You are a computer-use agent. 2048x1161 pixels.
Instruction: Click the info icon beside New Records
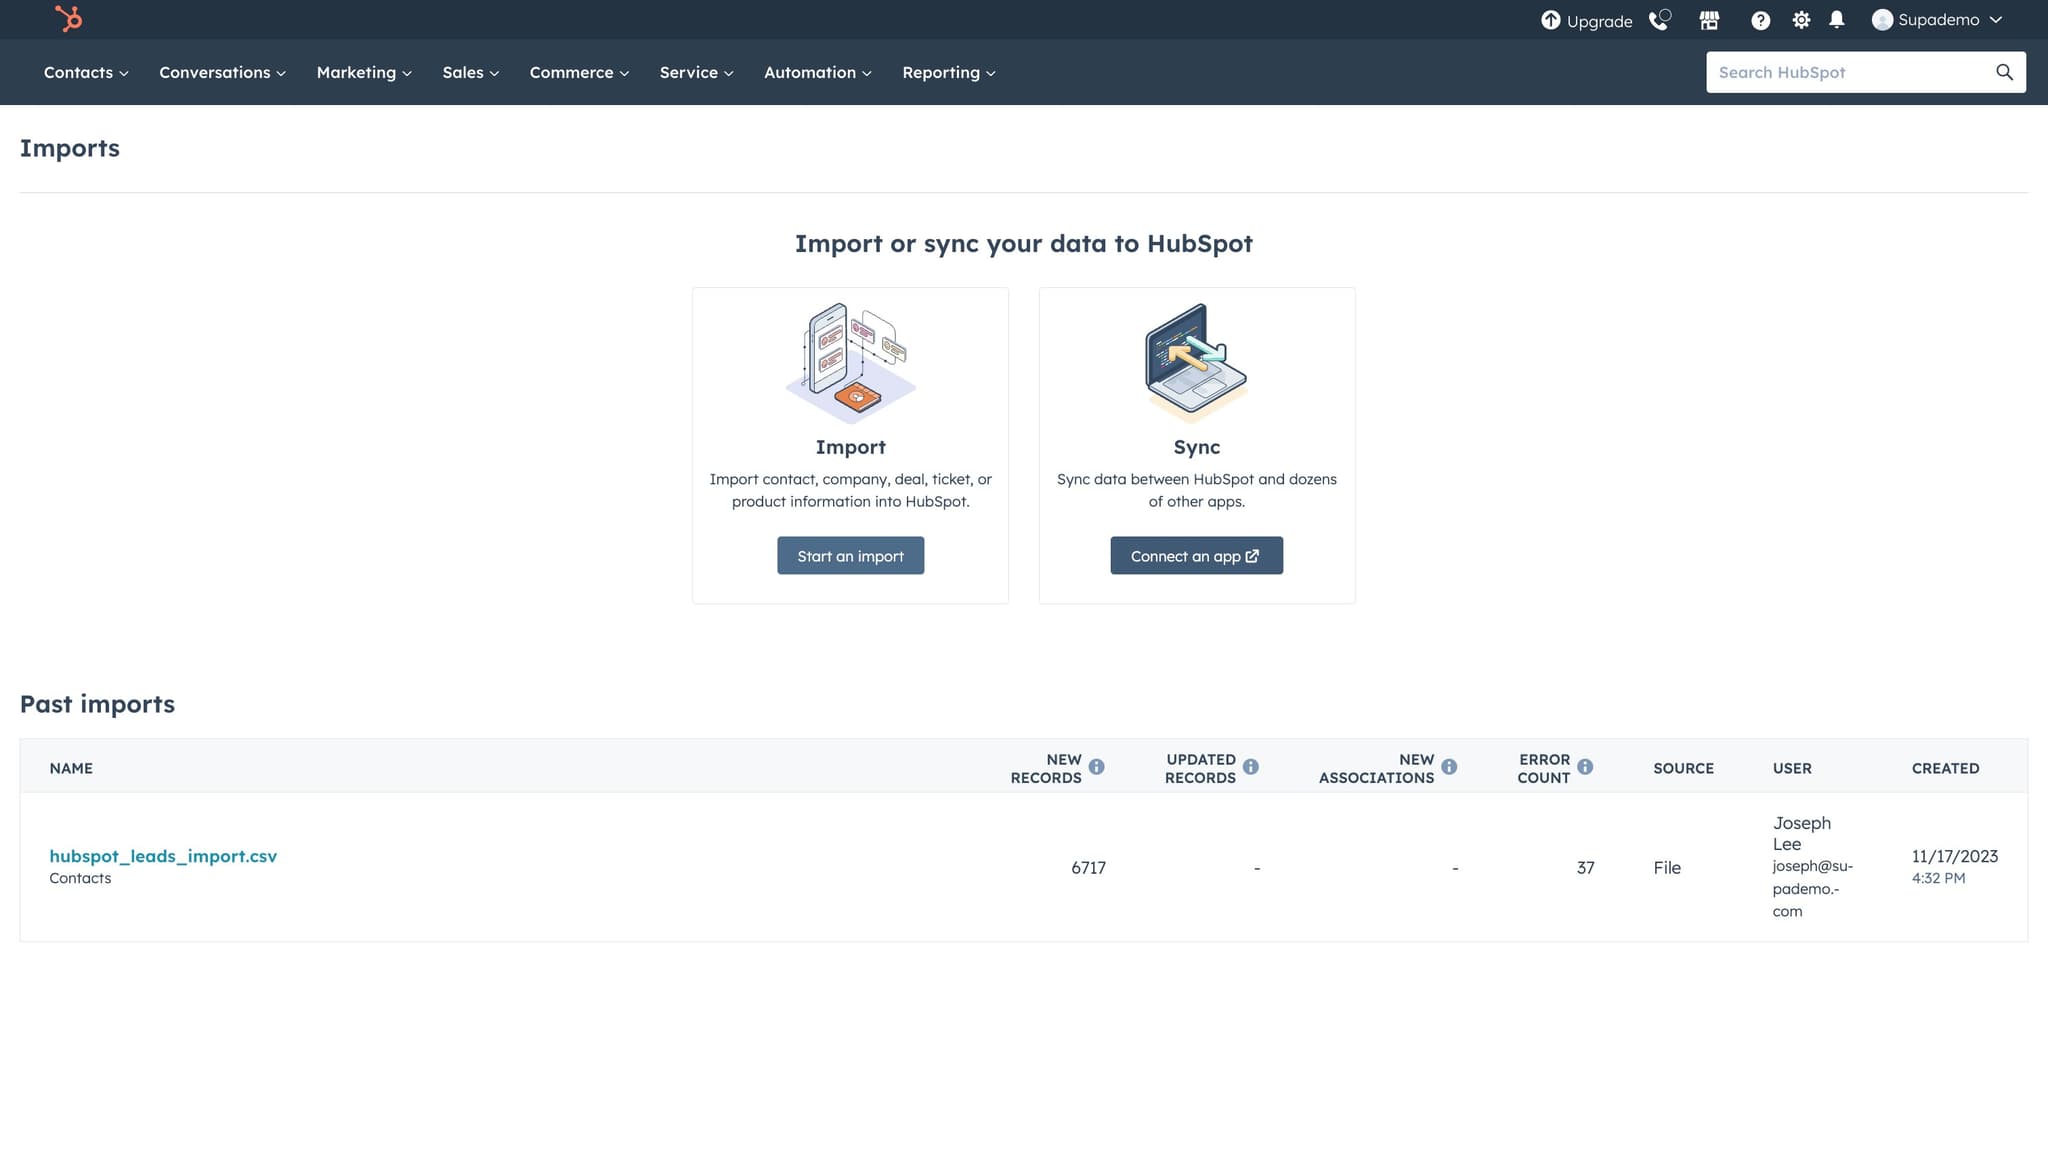[1097, 767]
